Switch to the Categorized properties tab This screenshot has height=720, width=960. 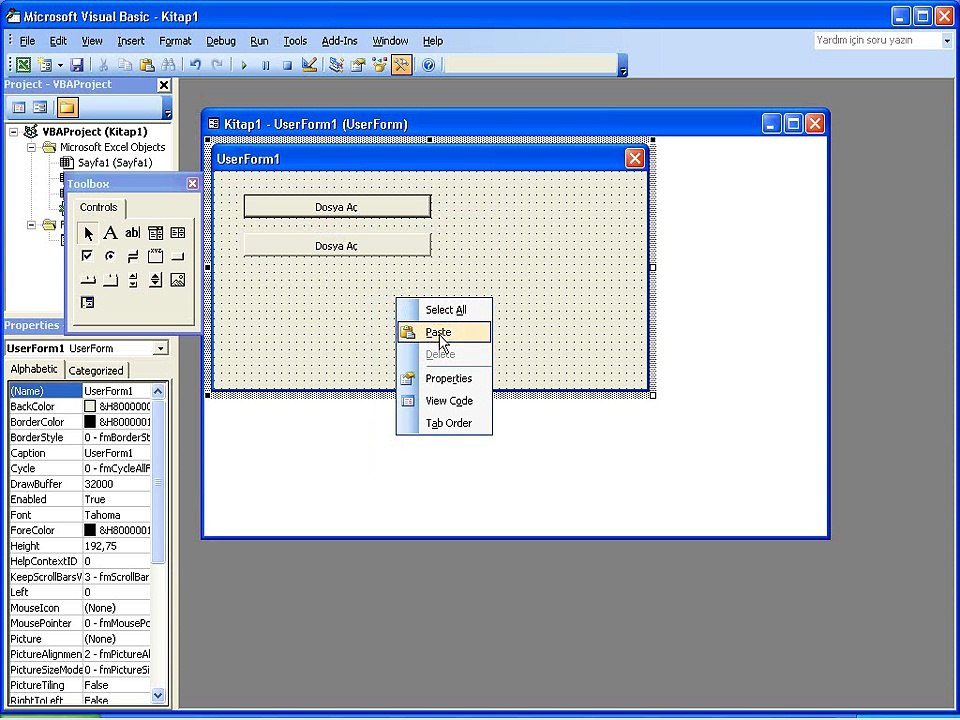[x=96, y=370]
